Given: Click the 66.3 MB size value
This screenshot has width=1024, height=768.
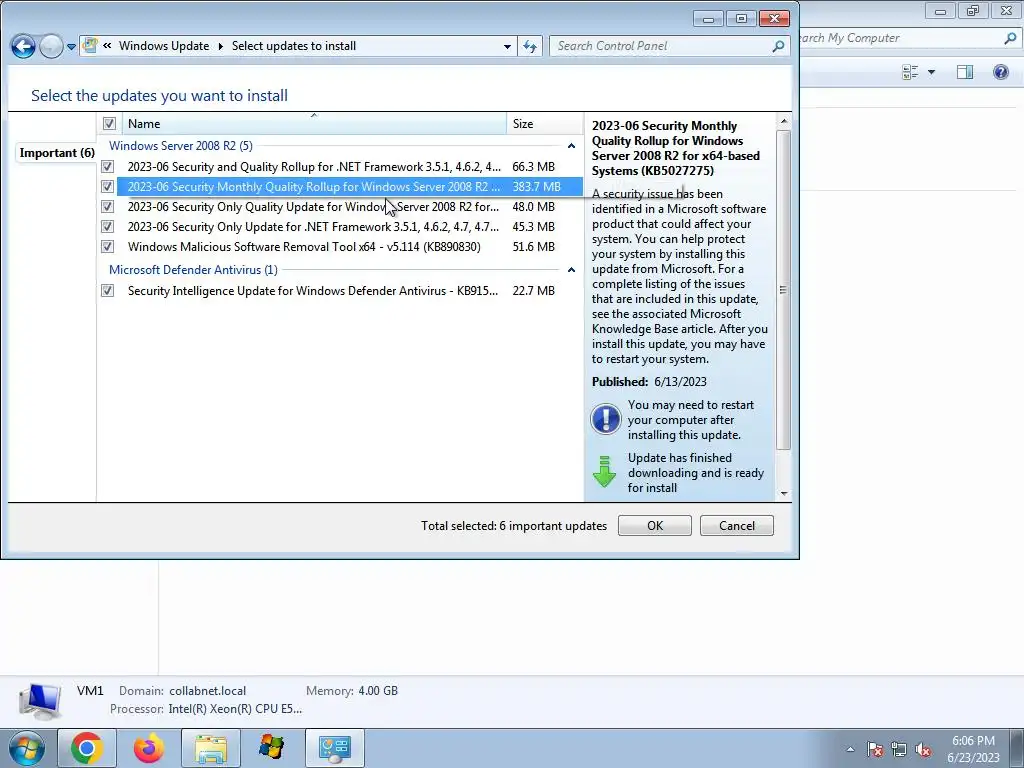Looking at the screenshot, I should pos(534,167).
